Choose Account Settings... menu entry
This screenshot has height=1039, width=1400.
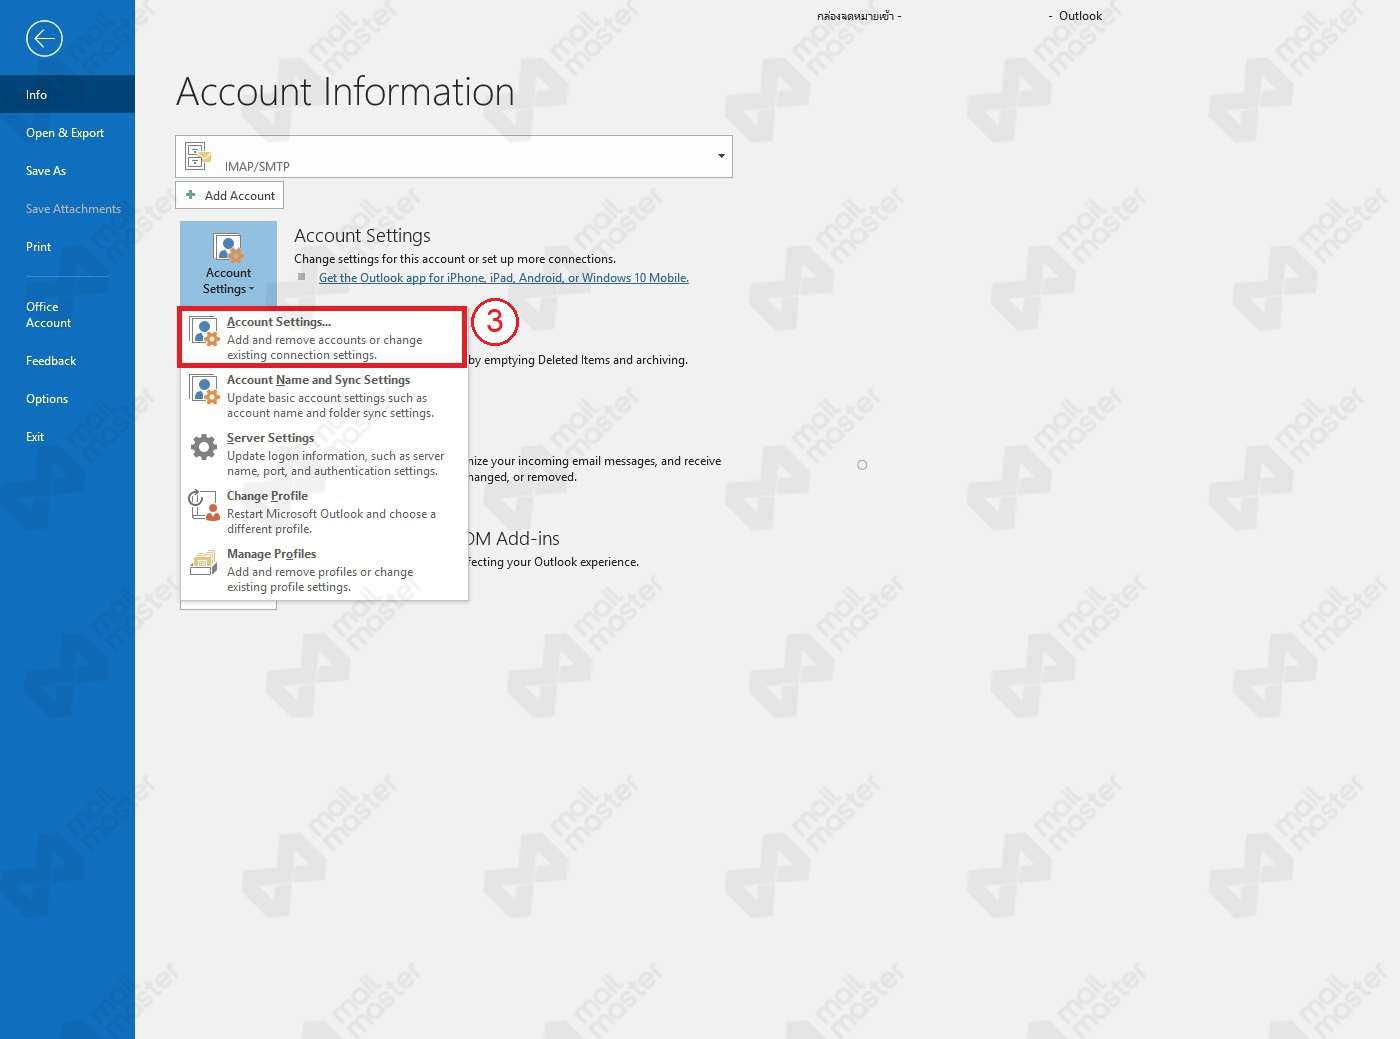[323, 338]
